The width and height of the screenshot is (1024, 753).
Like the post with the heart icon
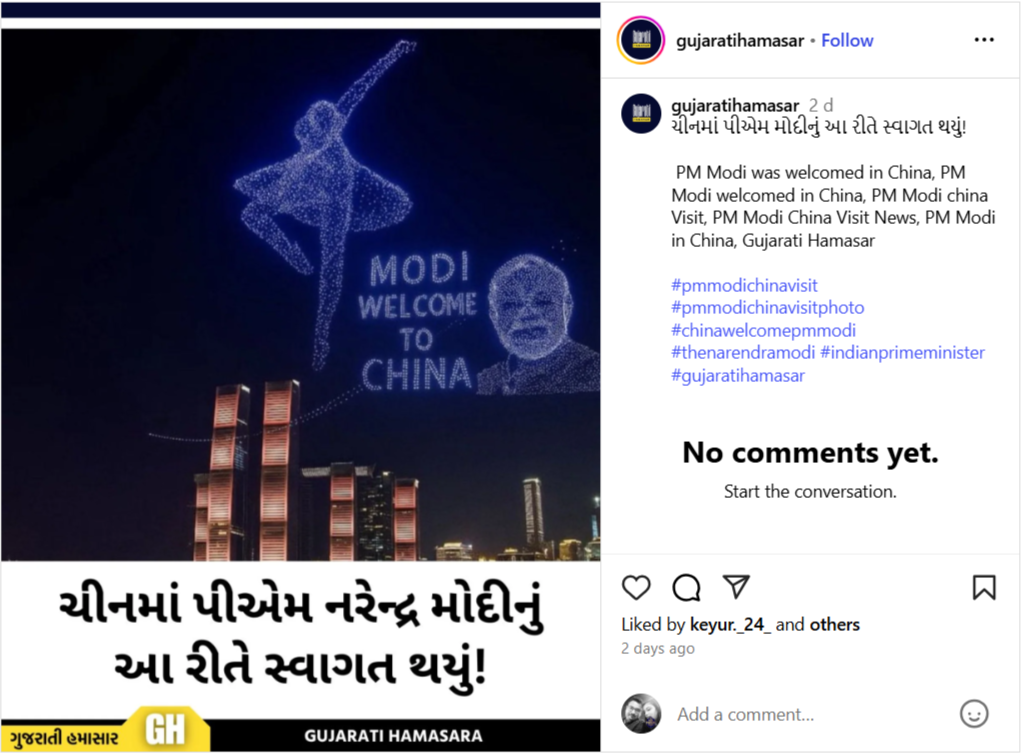click(x=635, y=587)
